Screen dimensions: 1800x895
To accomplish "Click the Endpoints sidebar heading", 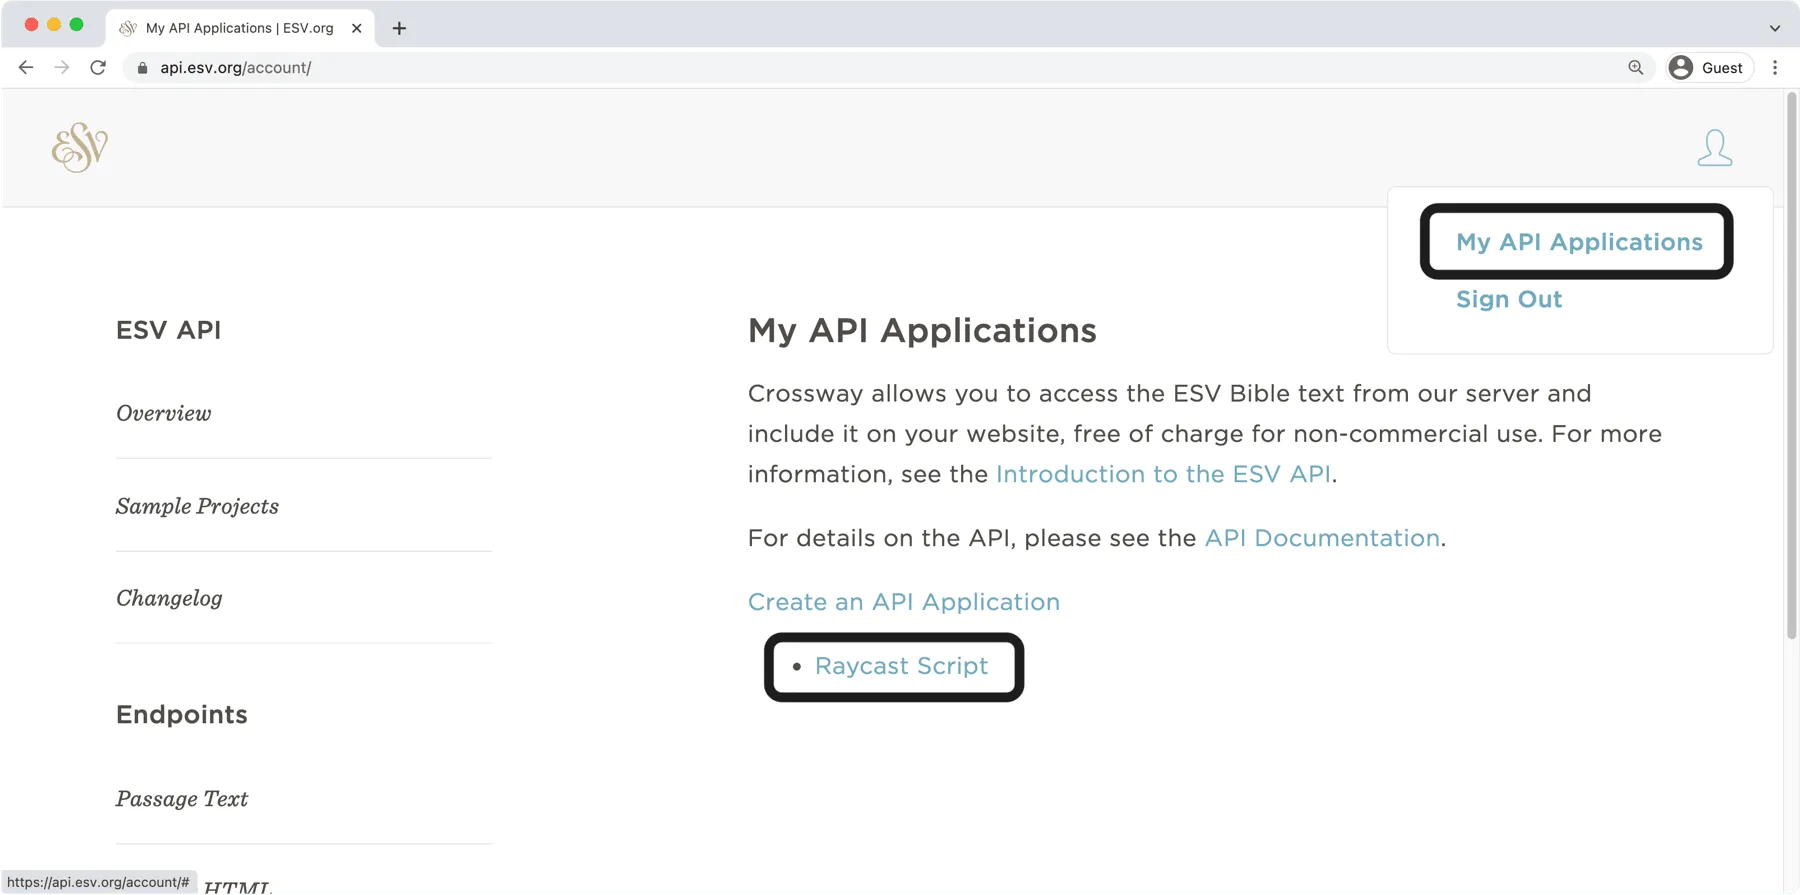I will (182, 714).
